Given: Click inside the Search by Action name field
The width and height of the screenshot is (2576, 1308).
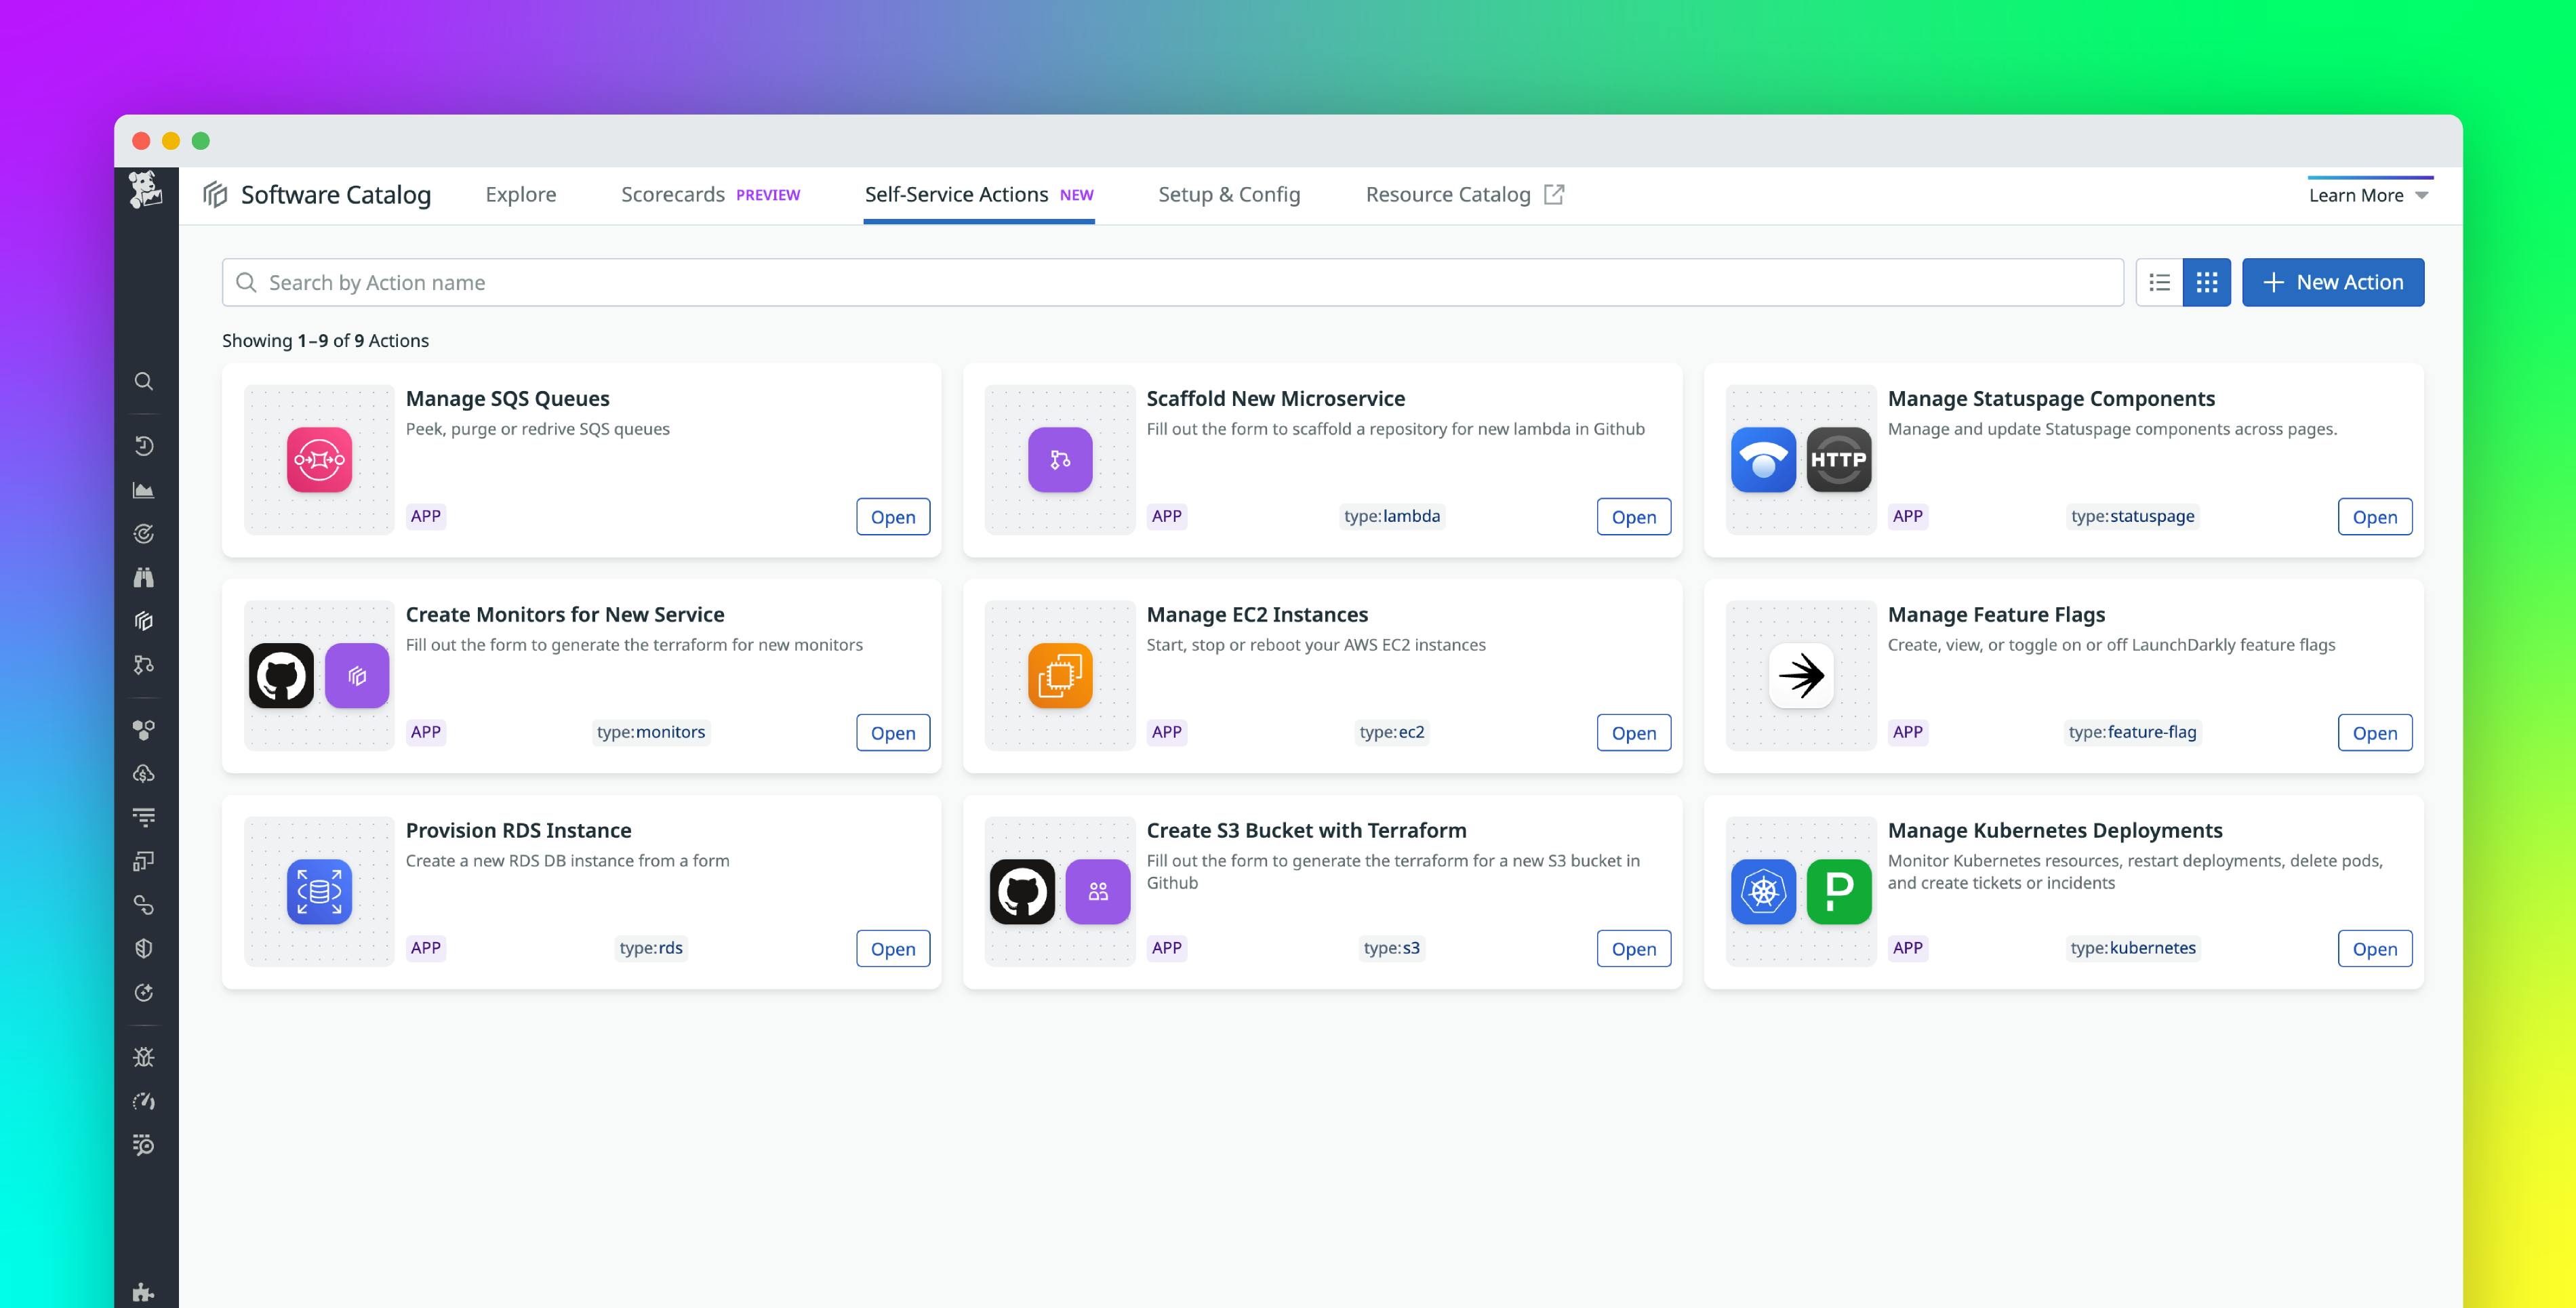Looking at the screenshot, I should coord(700,282).
